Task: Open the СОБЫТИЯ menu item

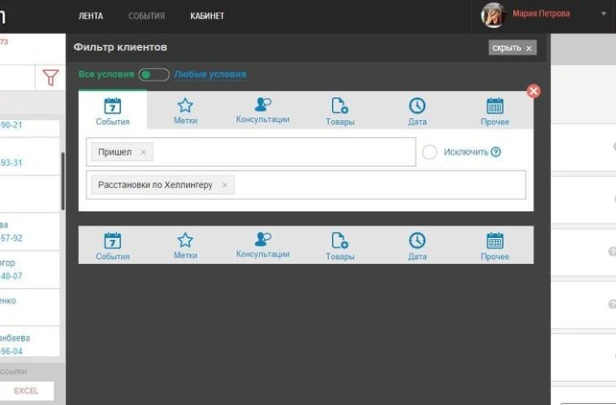Action: pos(146,16)
